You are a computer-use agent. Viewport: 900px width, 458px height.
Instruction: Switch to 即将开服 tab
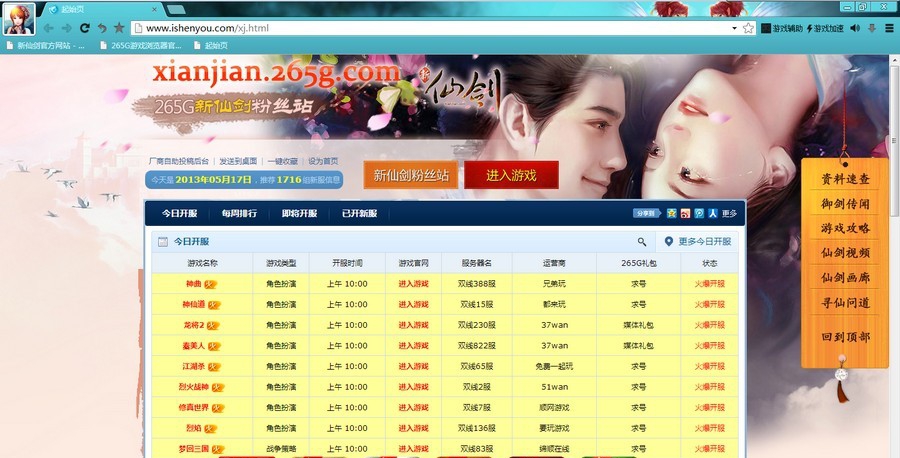pyautogui.click(x=300, y=213)
